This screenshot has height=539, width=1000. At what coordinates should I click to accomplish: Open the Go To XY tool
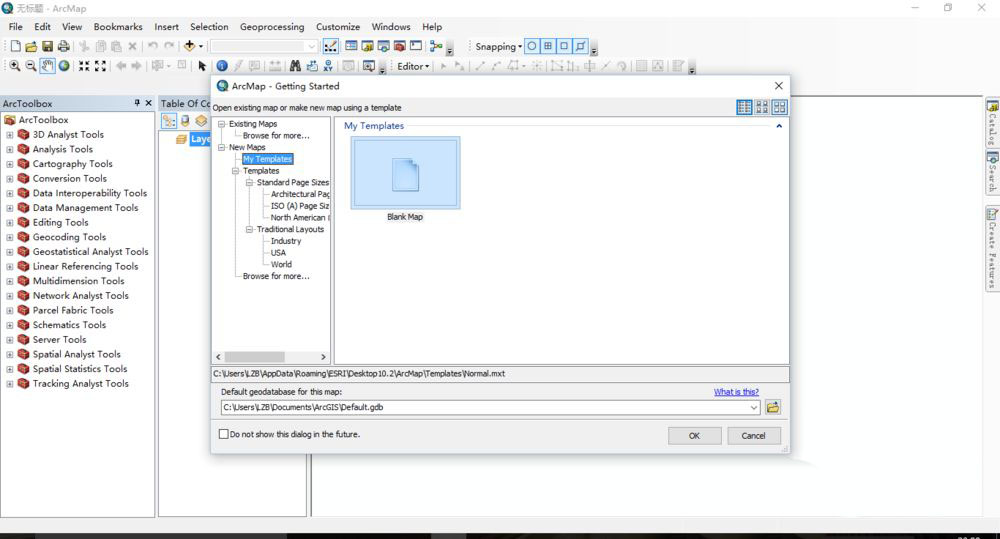(x=328, y=66)
